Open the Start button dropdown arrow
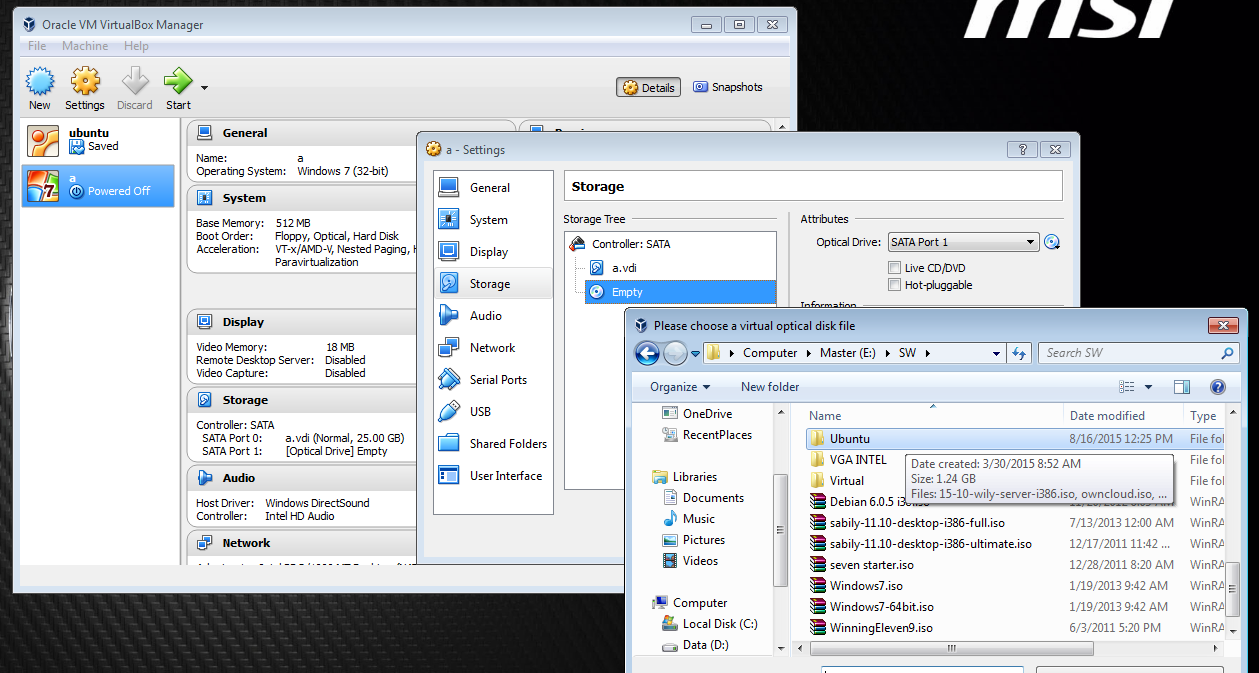1259x673 pixels. pyautogui.click(x=204, y=88)
